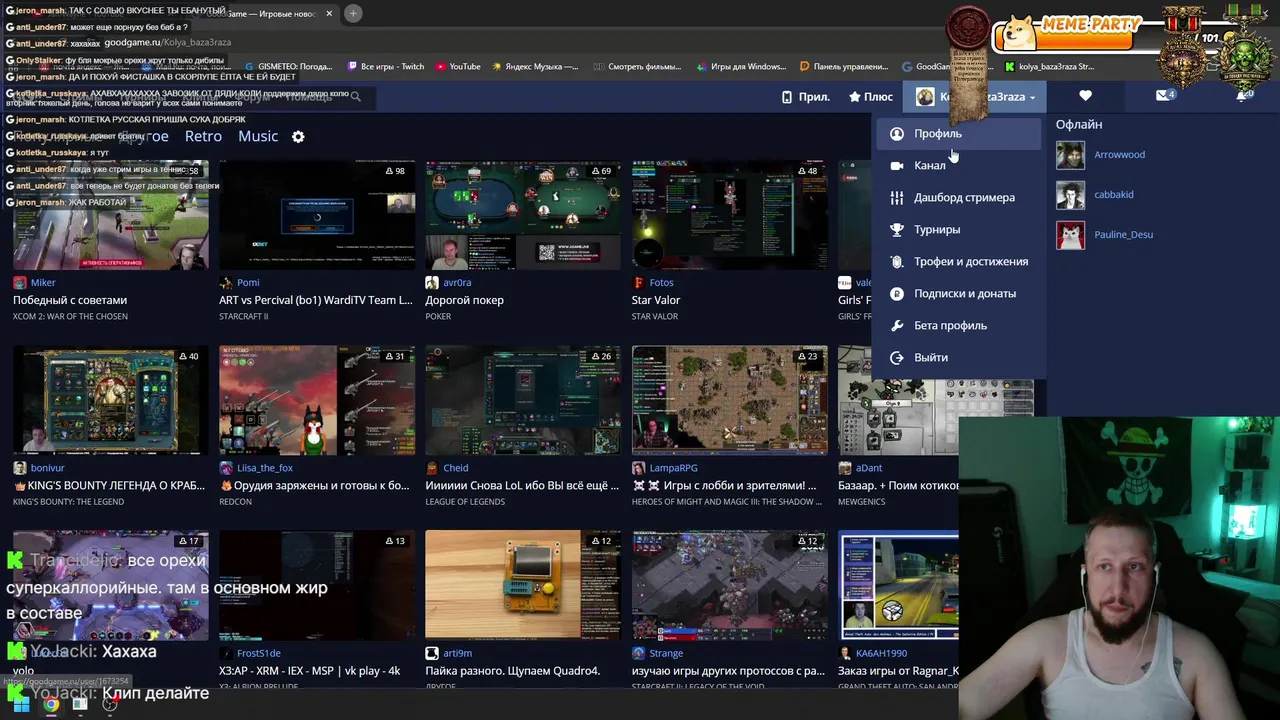Screen dimensions: 1280x720
Task: Click the Турниры trophy icon
Action: 897,229
